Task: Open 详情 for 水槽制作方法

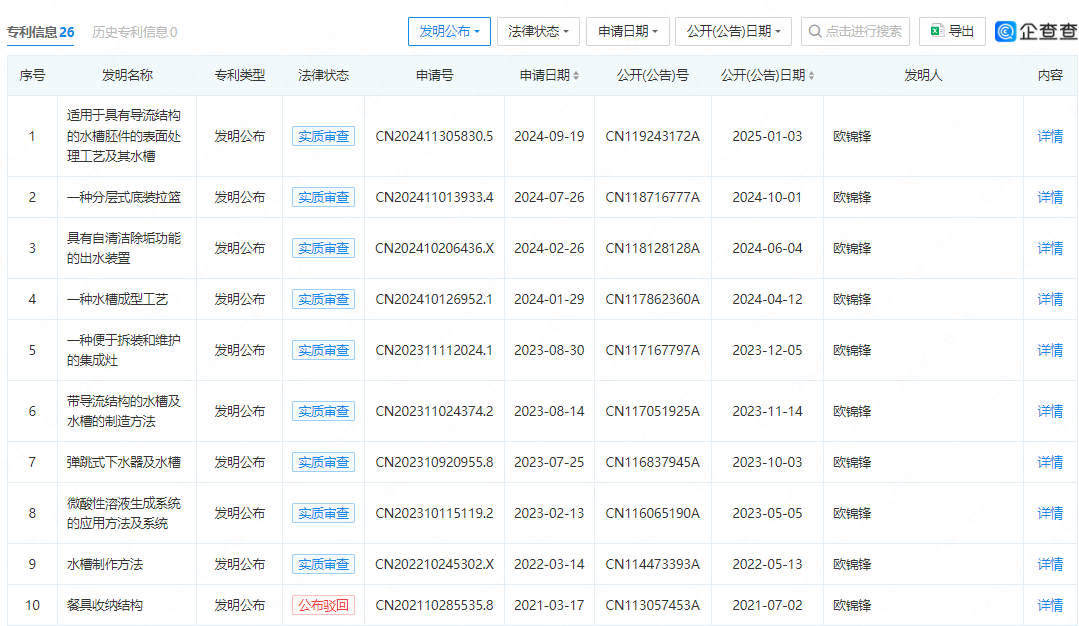Action: pyautogui.click(x=1050, y=564)
